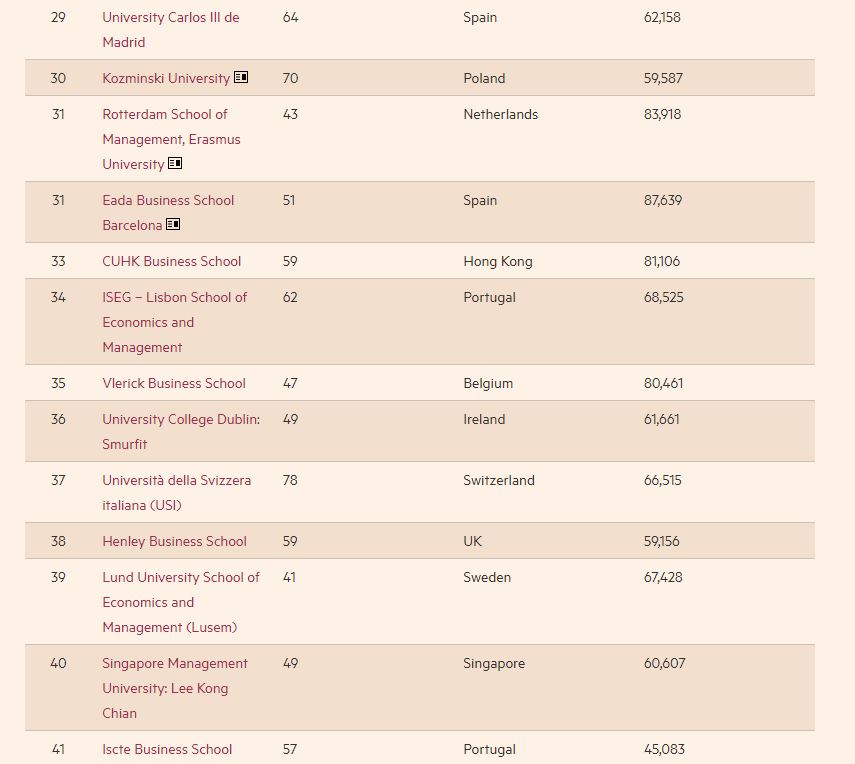Image resolution: width=855 pixels, height=764 pixels.
Task: Select salary value 61,661
Action: pos(661,420)
